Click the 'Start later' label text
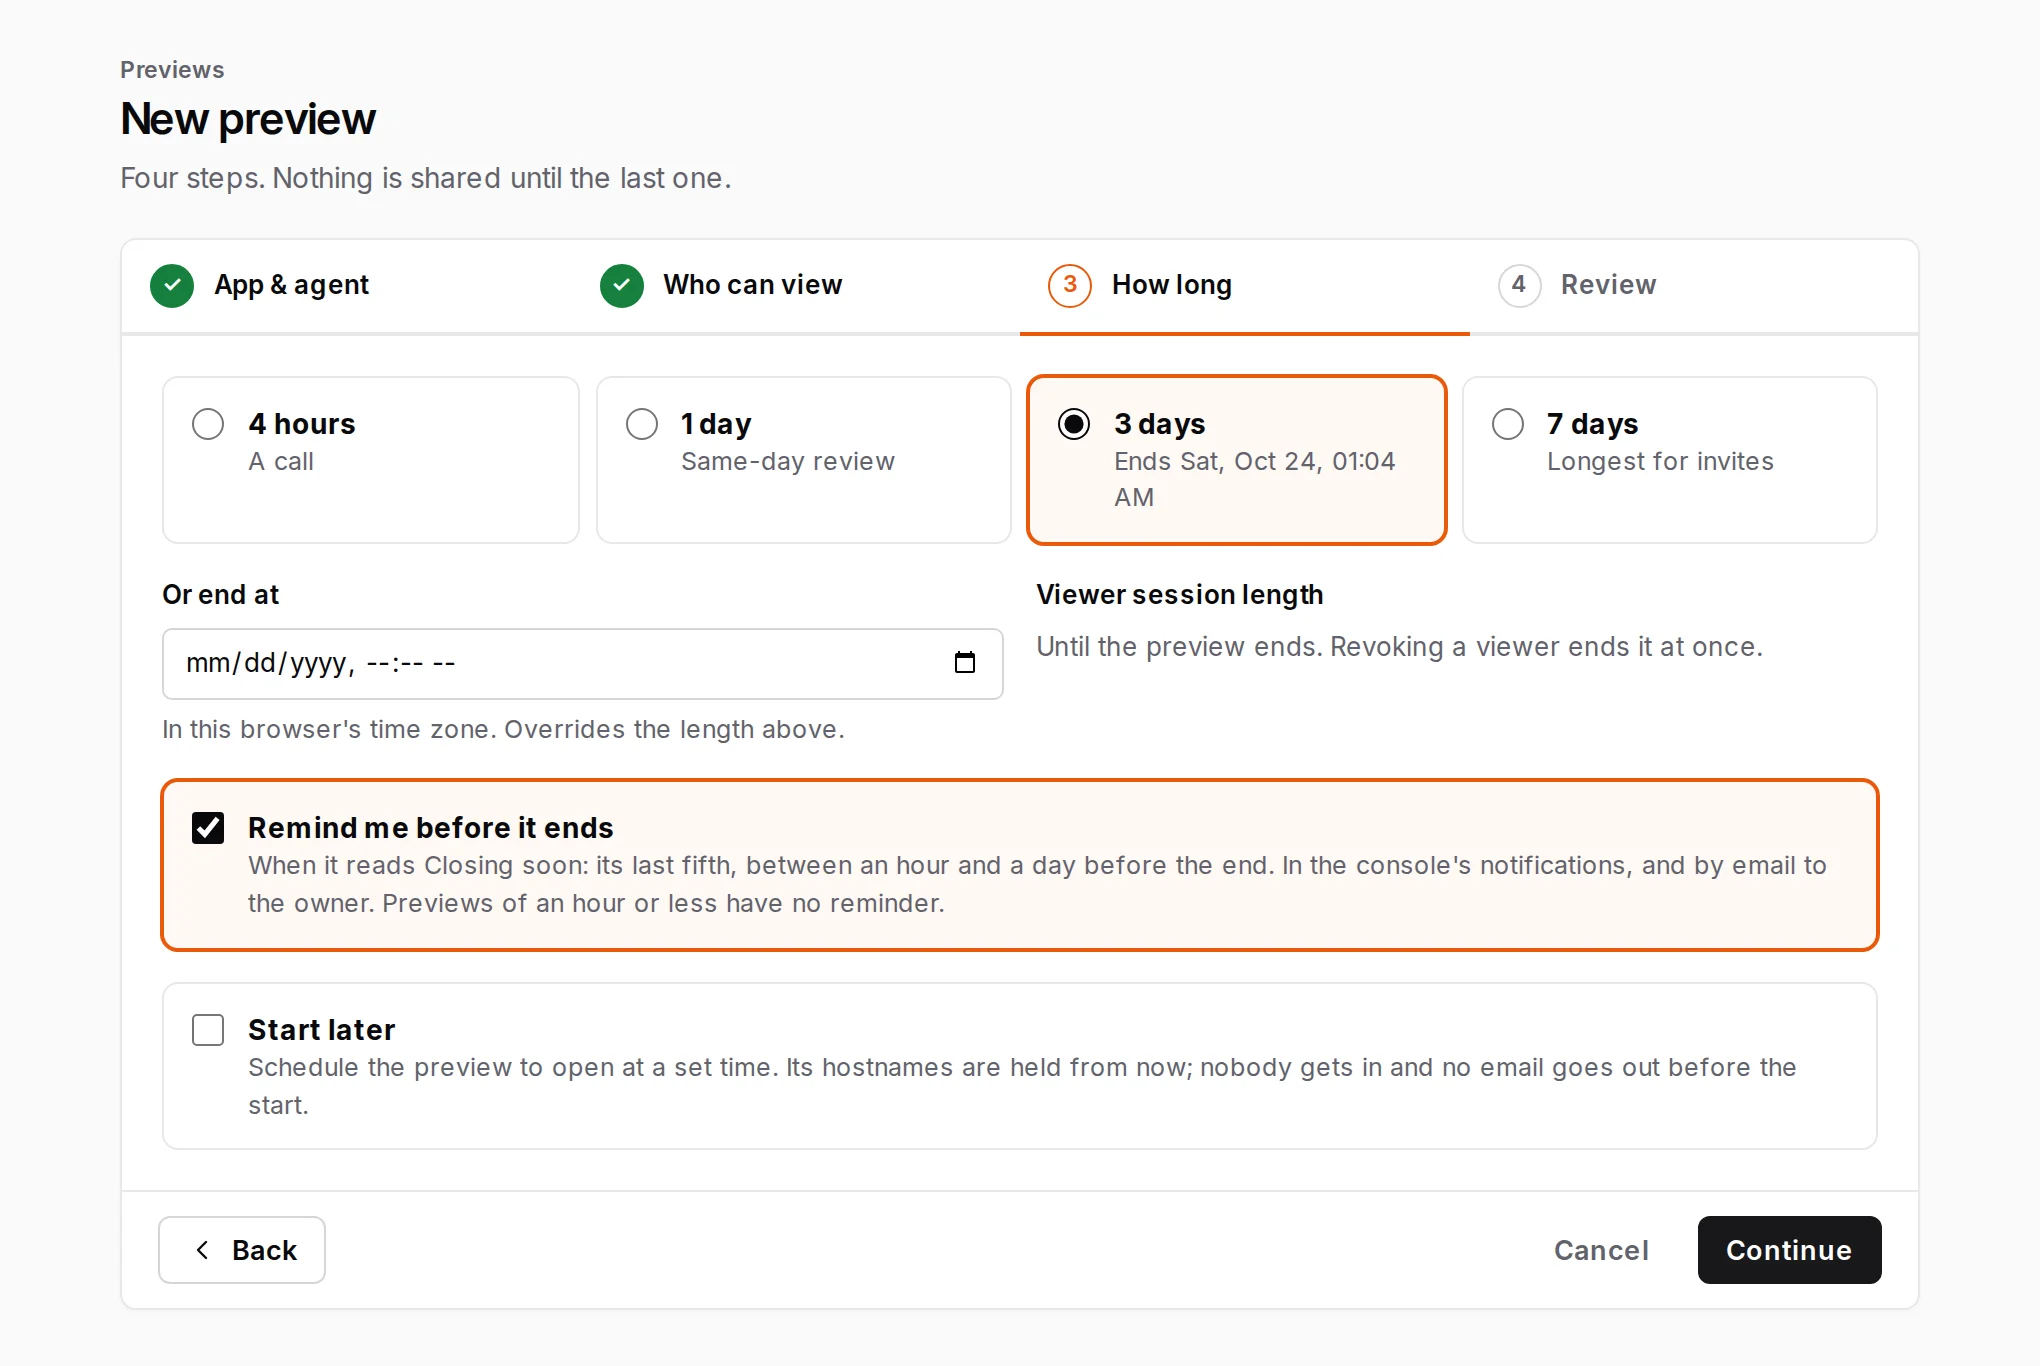 tap(321, 1030)
